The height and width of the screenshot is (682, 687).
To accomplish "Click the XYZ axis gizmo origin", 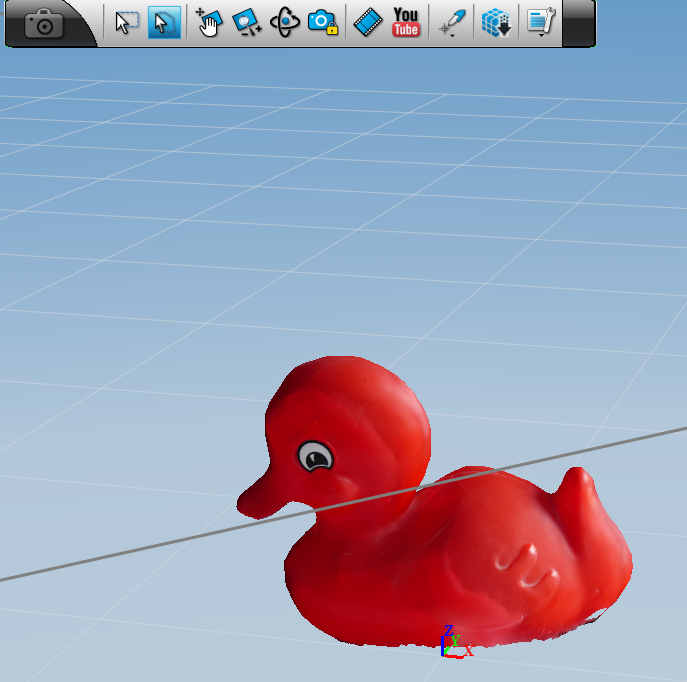I will click(444, 654).
